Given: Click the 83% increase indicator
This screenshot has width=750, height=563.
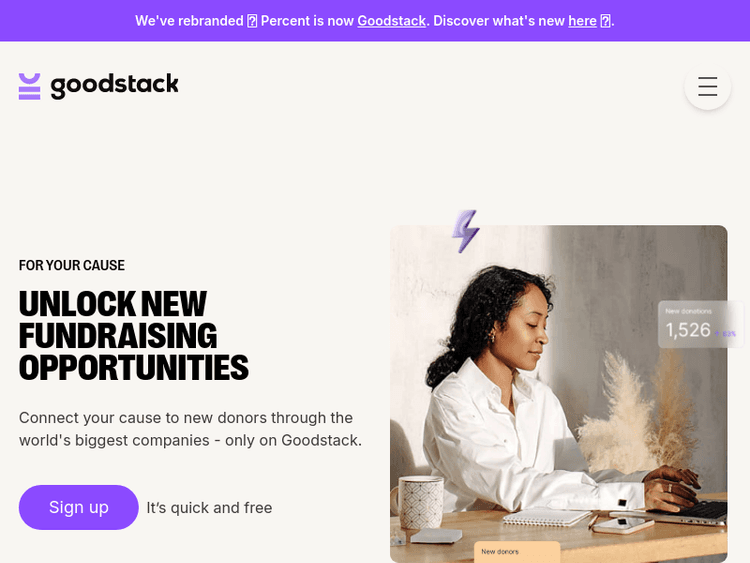Looking at the screenshot, I should coord(726,333).
